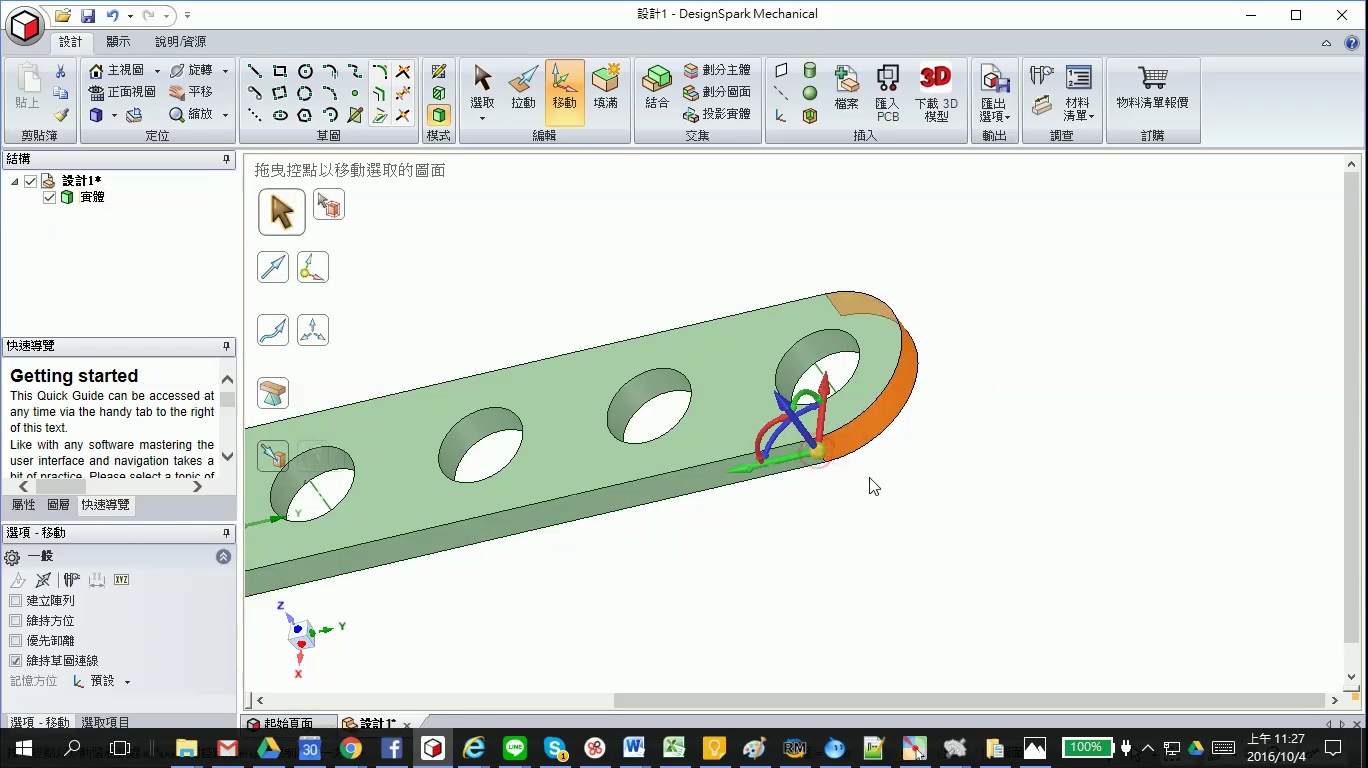Image resolution: width=1368 pixels, height=768 pixels.
Task: Select the sketch circle tool
Action: (x=305, y=71)
